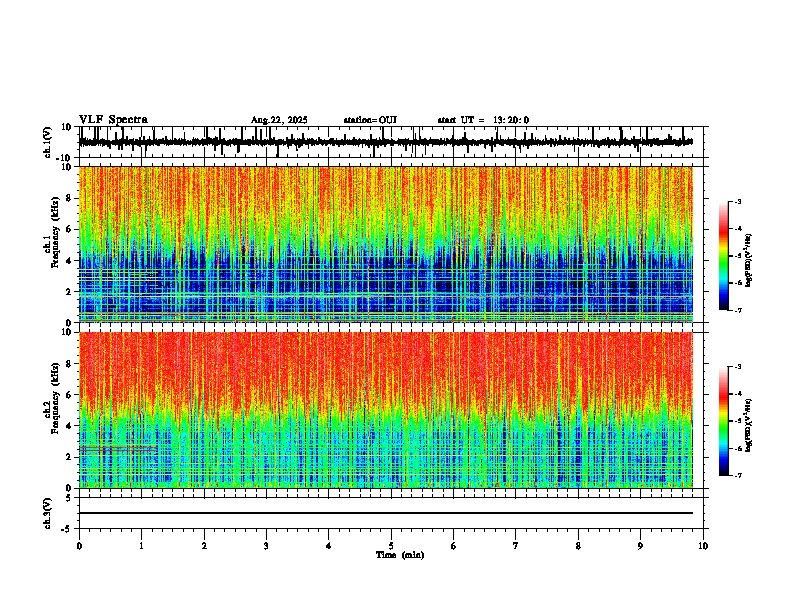Click time axis tick label "6"
This screenshot has width=792, height=612.
click(454, 546)
